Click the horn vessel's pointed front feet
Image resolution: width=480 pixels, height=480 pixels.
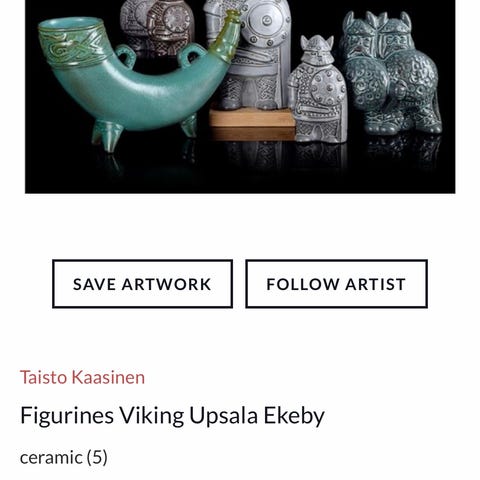107,137
